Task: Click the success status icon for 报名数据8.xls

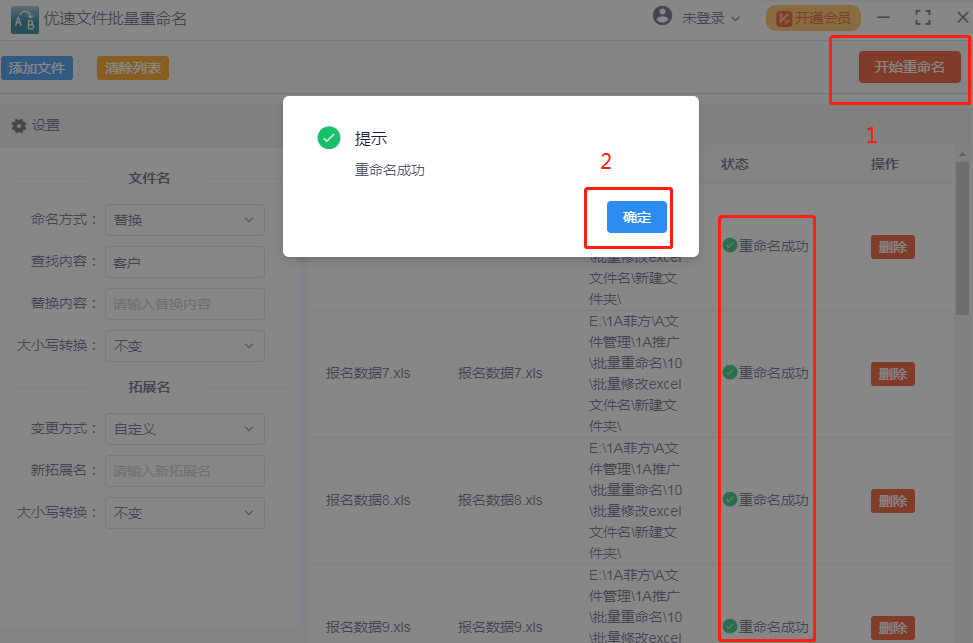Action: 730,500
